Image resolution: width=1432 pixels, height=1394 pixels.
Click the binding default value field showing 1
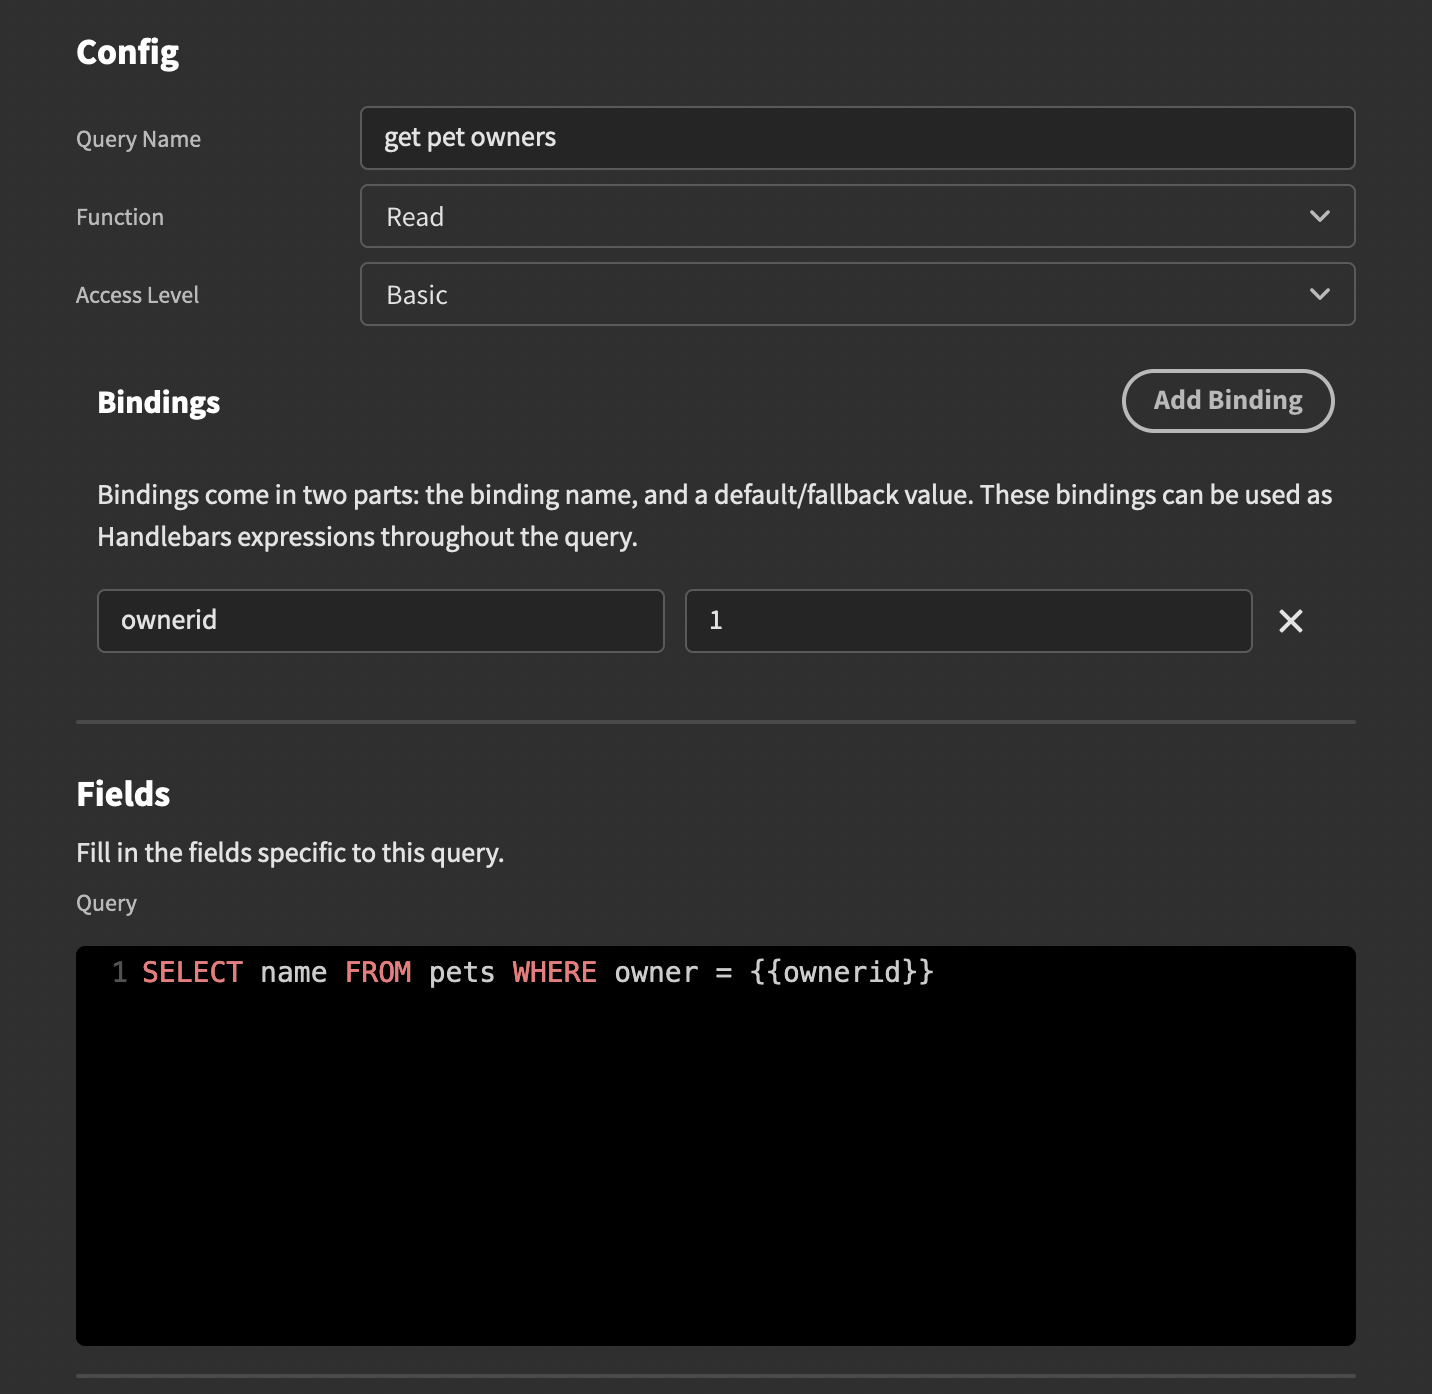[968, 621]
